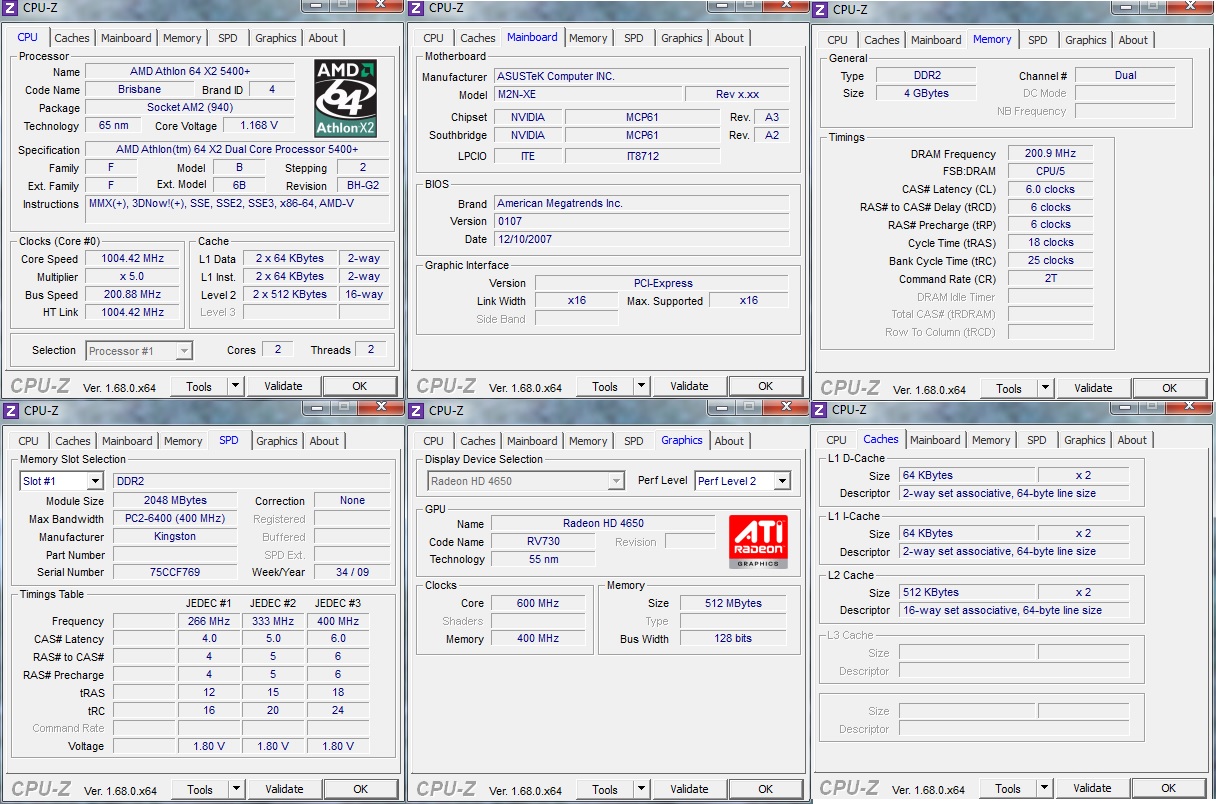The height and width of the screenshot is (804, 1216).
Task: Expand the Tools arrow in the SPD-tab window
Action: tap(236, 789)
